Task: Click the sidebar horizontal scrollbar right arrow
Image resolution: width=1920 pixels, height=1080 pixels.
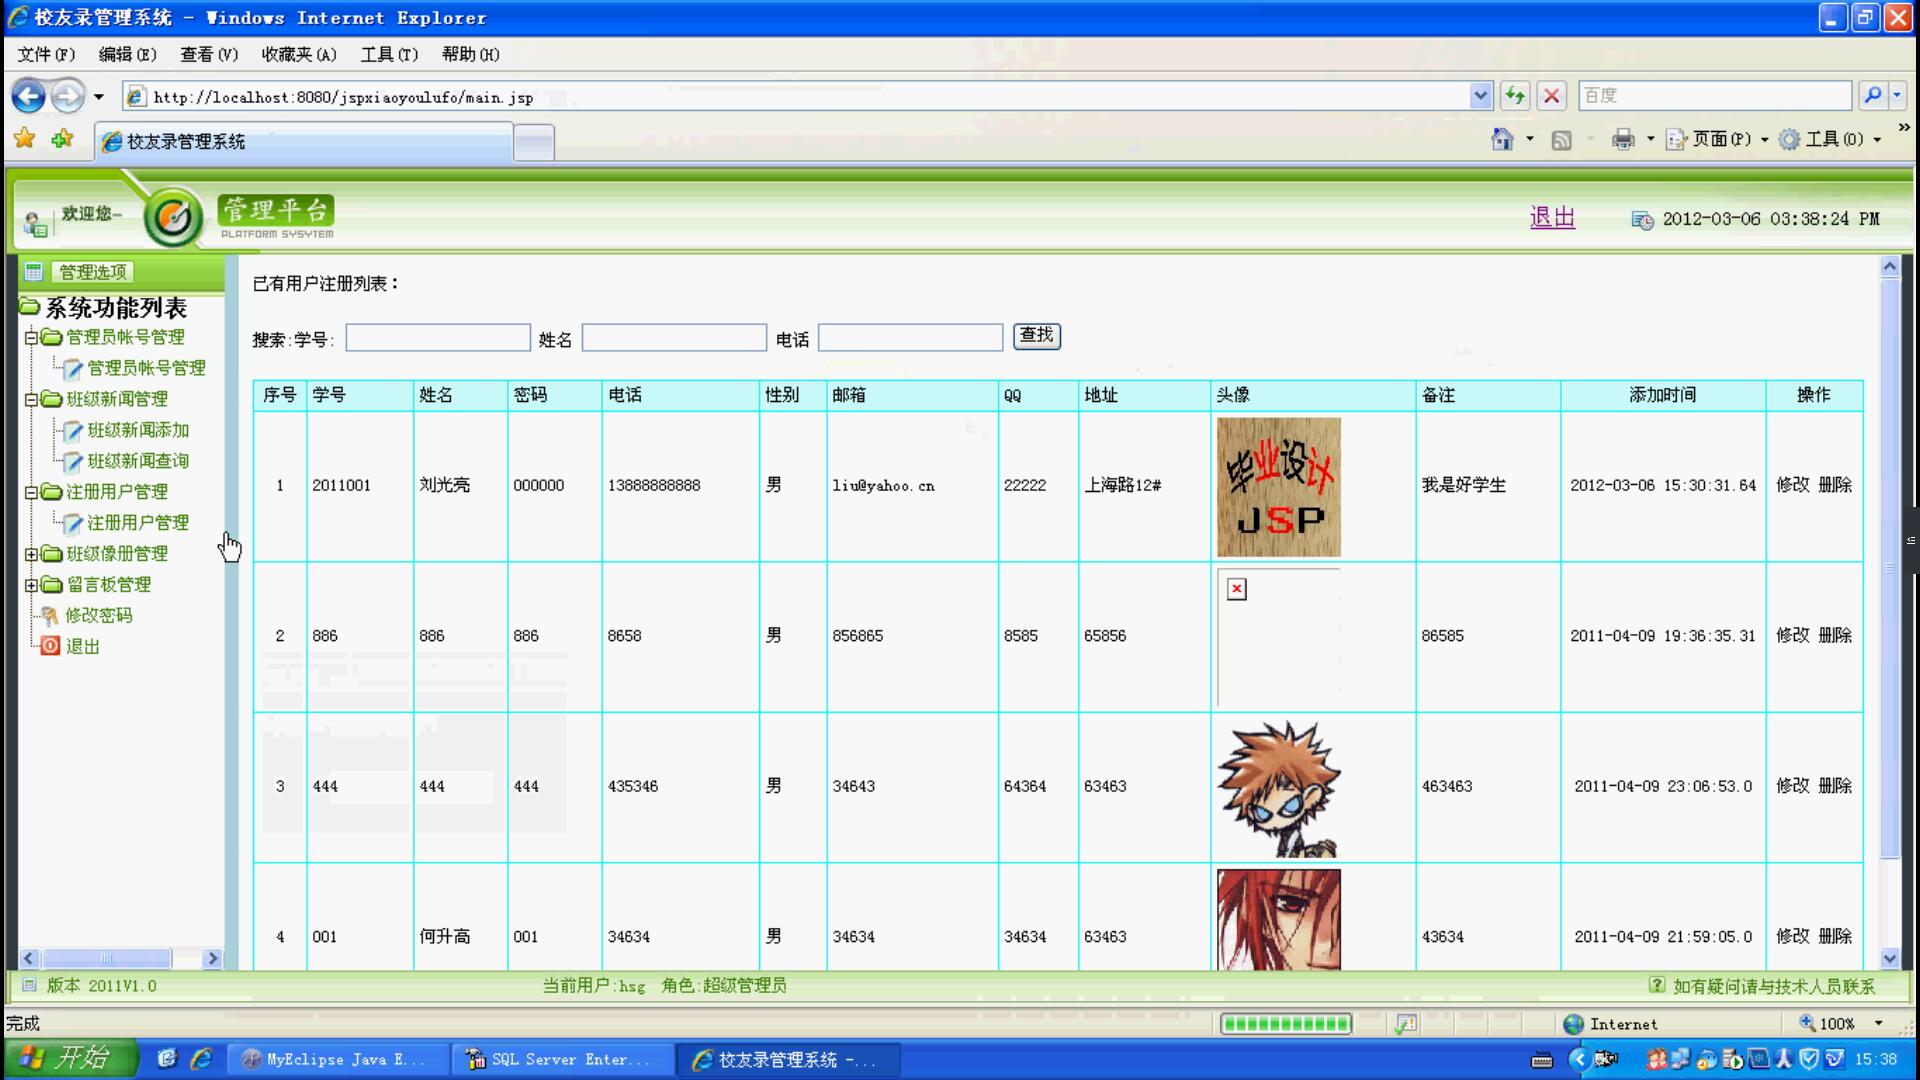Action: pyautogui.click(x=212, y=958)
